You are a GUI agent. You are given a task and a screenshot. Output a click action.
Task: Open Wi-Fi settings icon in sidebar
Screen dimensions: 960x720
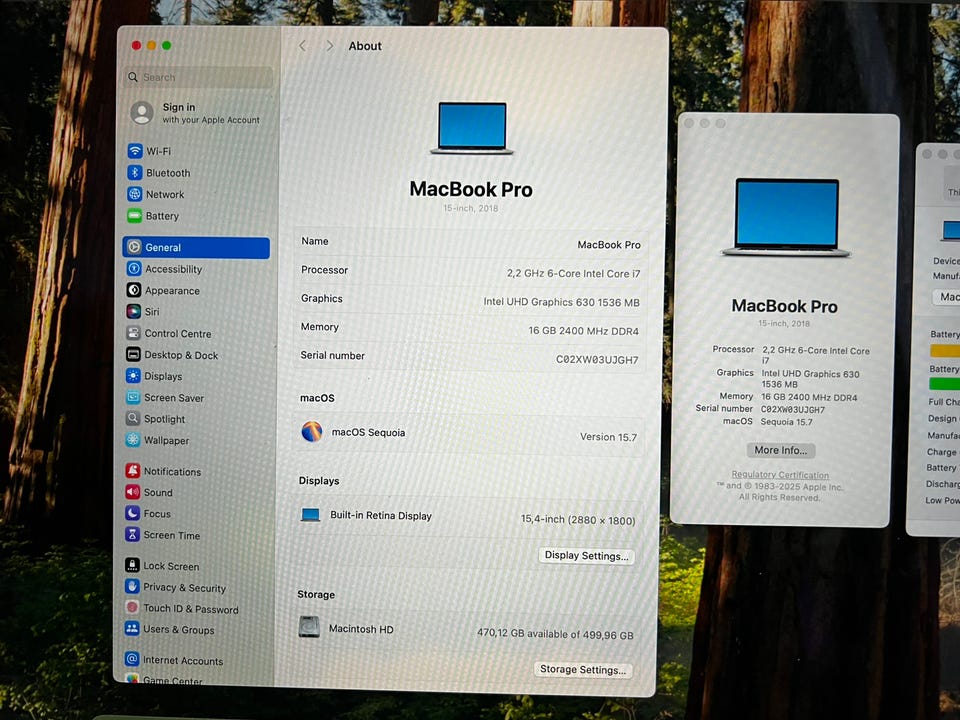(135, 151)
